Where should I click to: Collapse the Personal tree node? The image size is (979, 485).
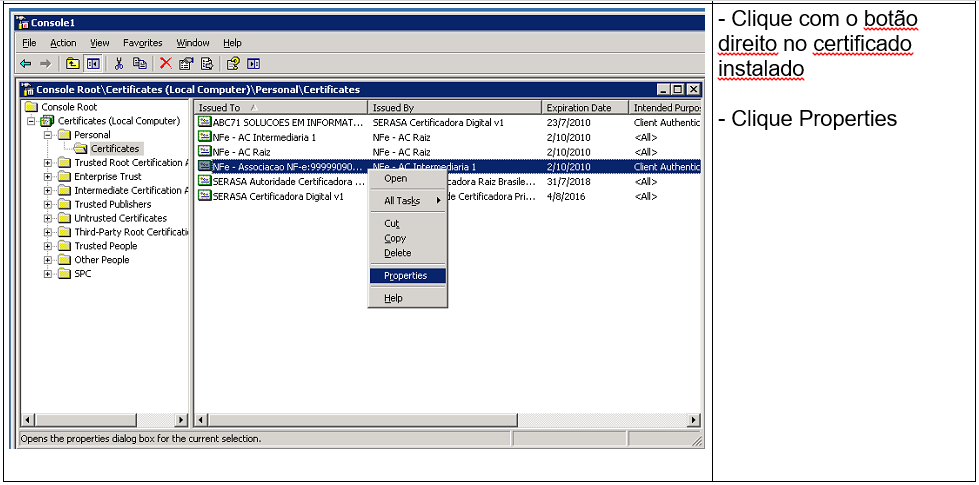pos(47,135)
